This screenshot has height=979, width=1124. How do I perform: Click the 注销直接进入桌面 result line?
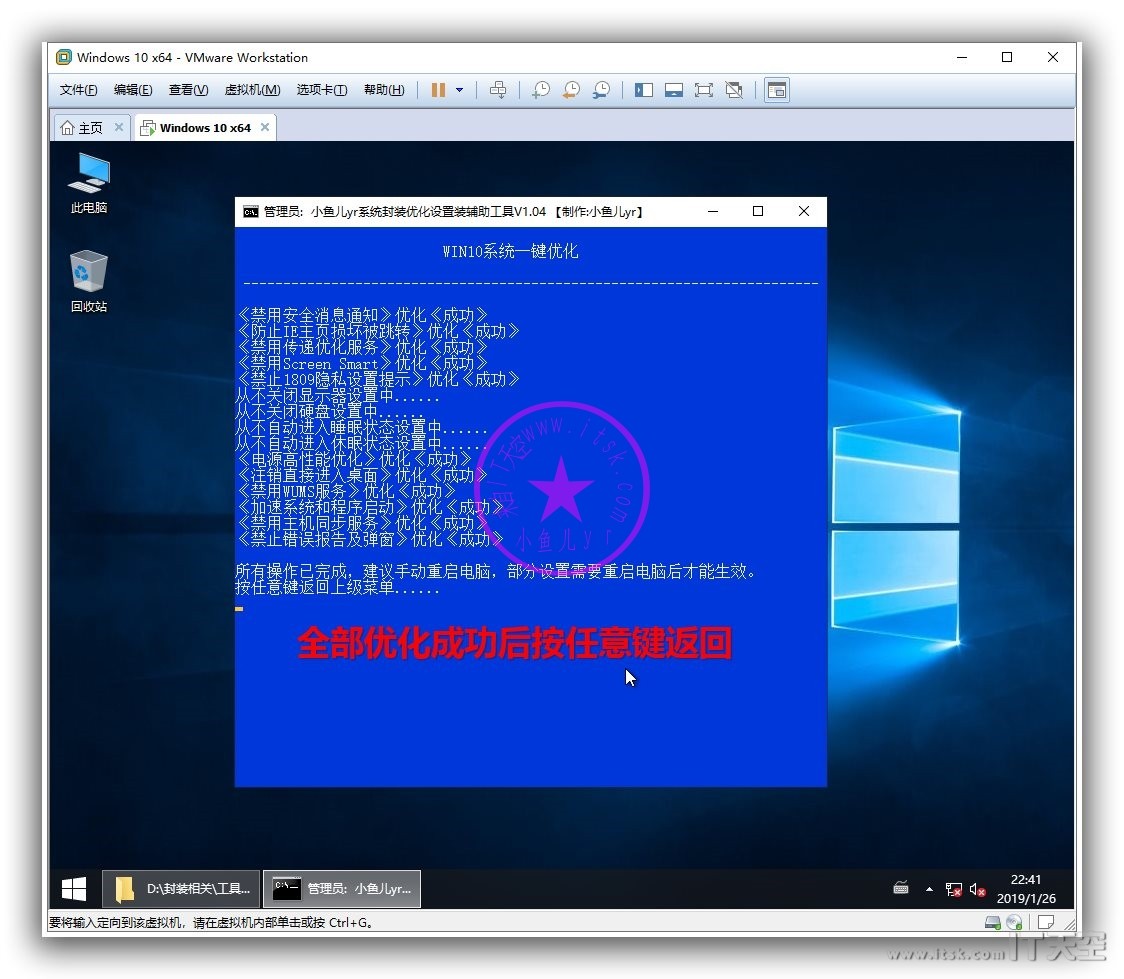363,475
